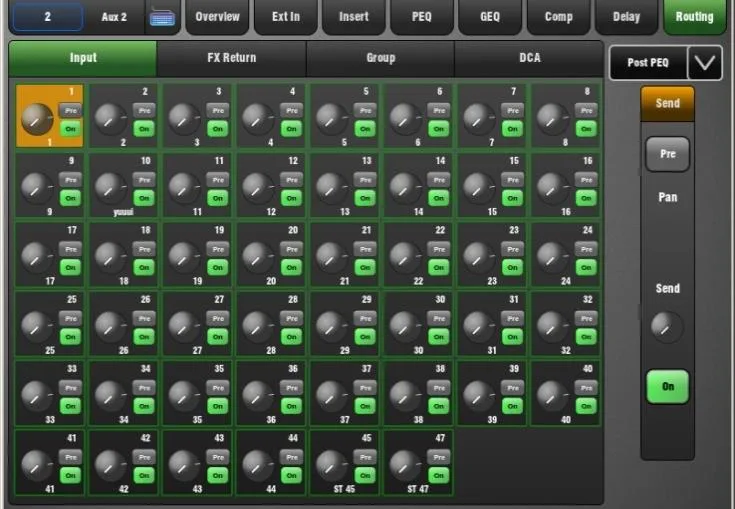This screenshot has width=735, height=509.
Task: Disable the On button for channel 8
Action: 586,129
